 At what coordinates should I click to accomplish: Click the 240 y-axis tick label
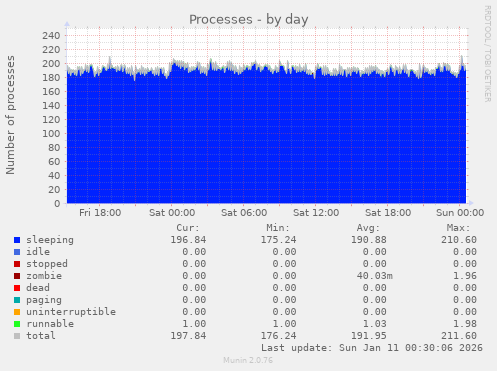(x=51, y=35)
